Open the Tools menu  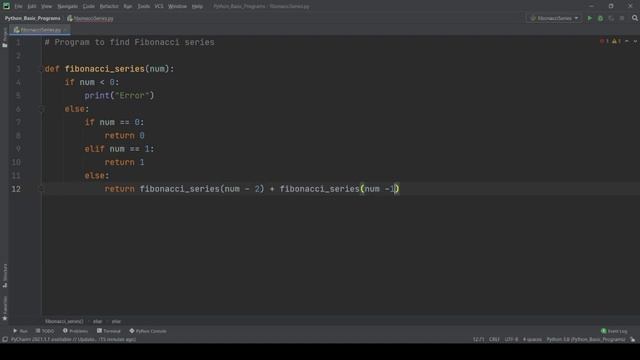(143, 7)
